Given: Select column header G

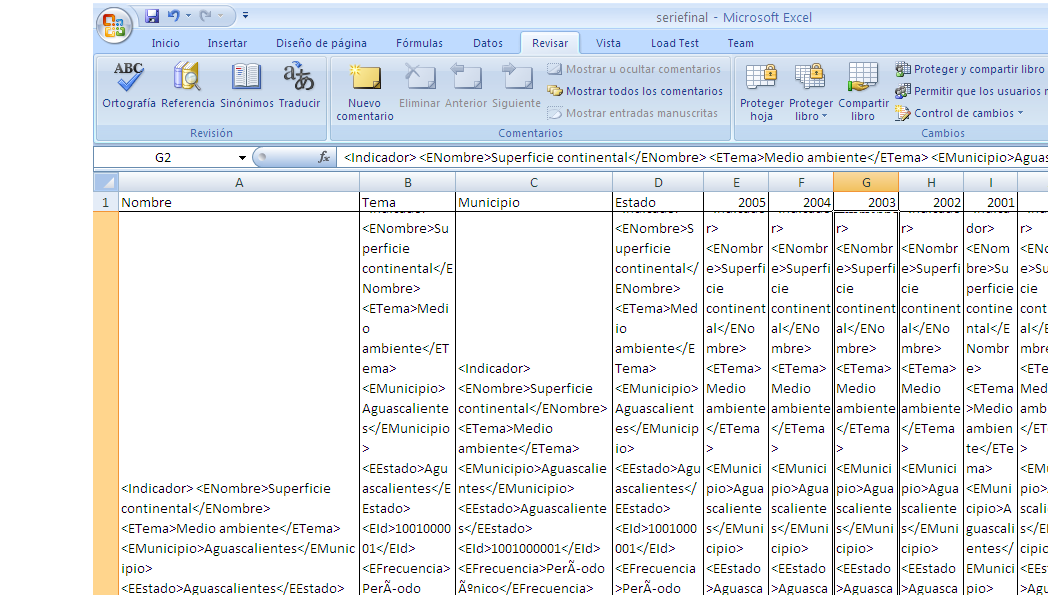Looking at the screenshot, I should click(x=866, y=183).
